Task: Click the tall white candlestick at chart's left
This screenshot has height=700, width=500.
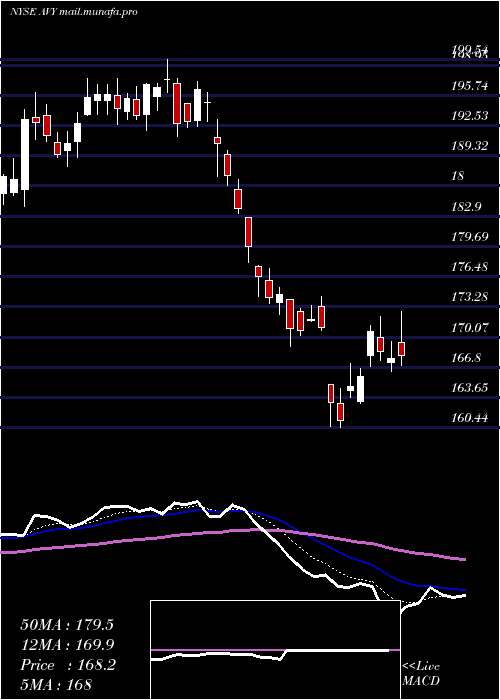Action: (x=25, y=154)
